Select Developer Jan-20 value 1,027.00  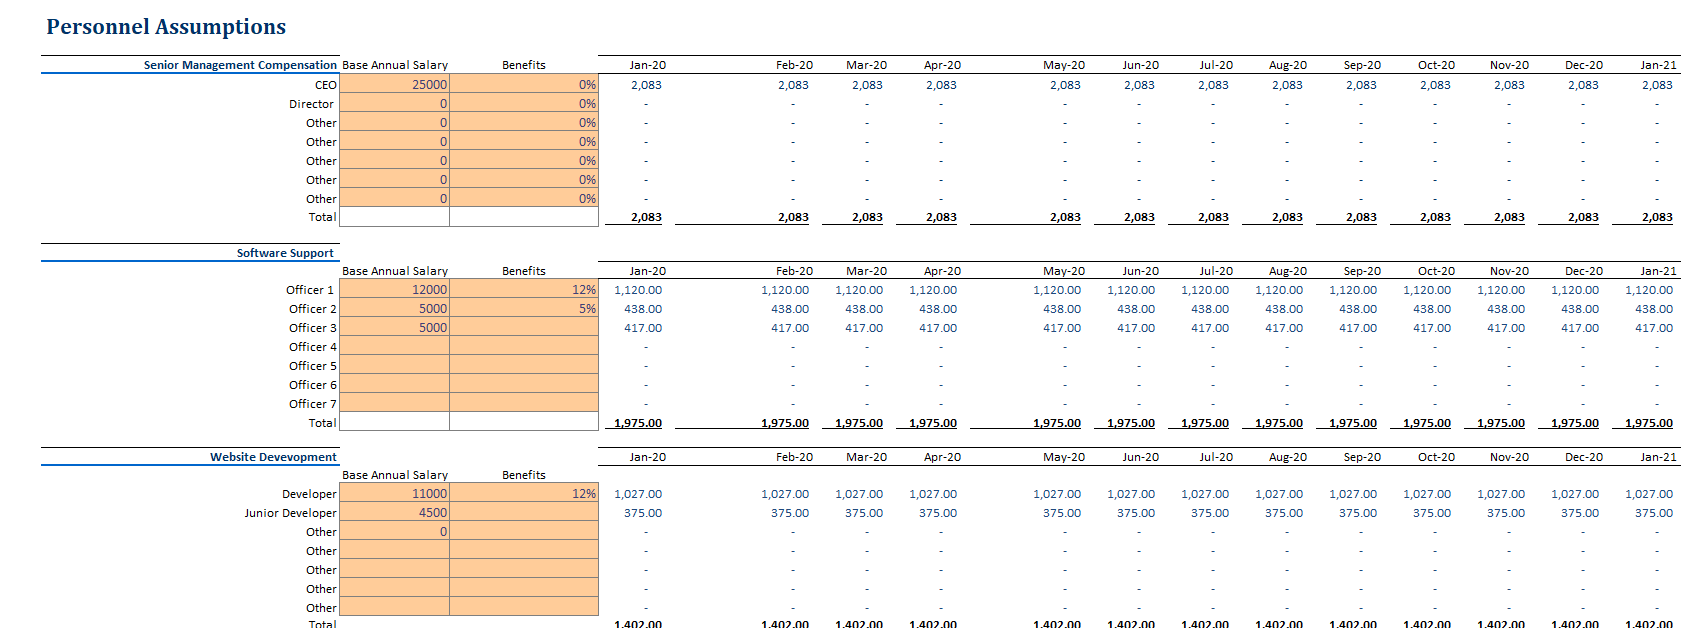point(638,494)
